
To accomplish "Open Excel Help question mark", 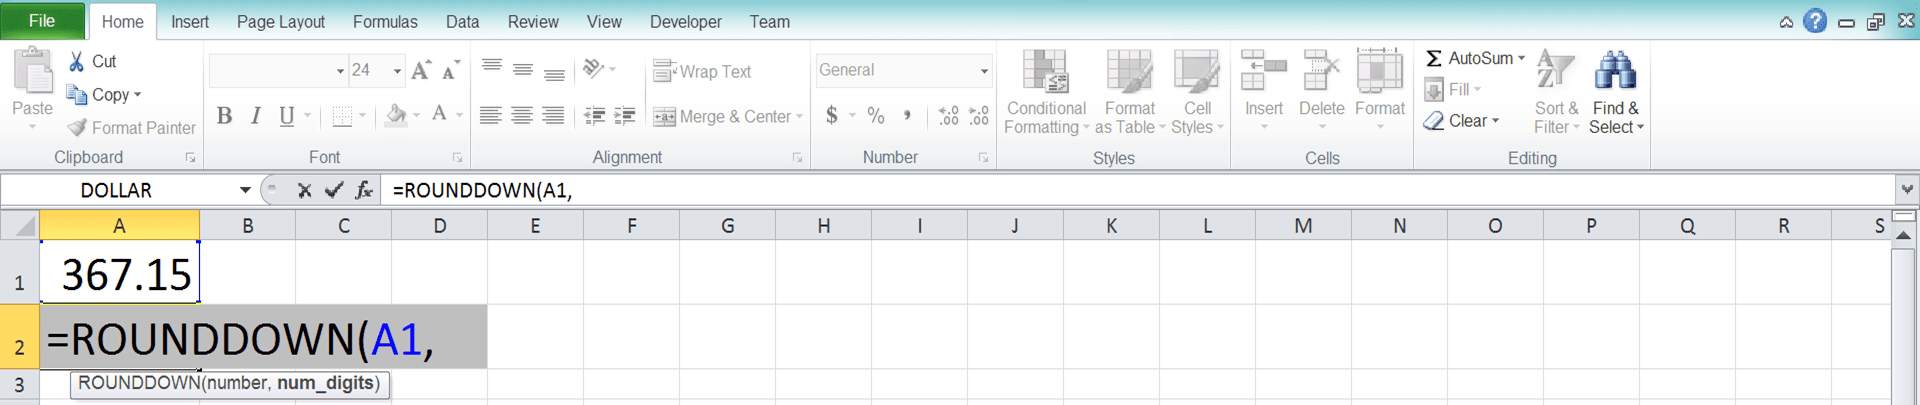I will click(x=1815, y=21).
